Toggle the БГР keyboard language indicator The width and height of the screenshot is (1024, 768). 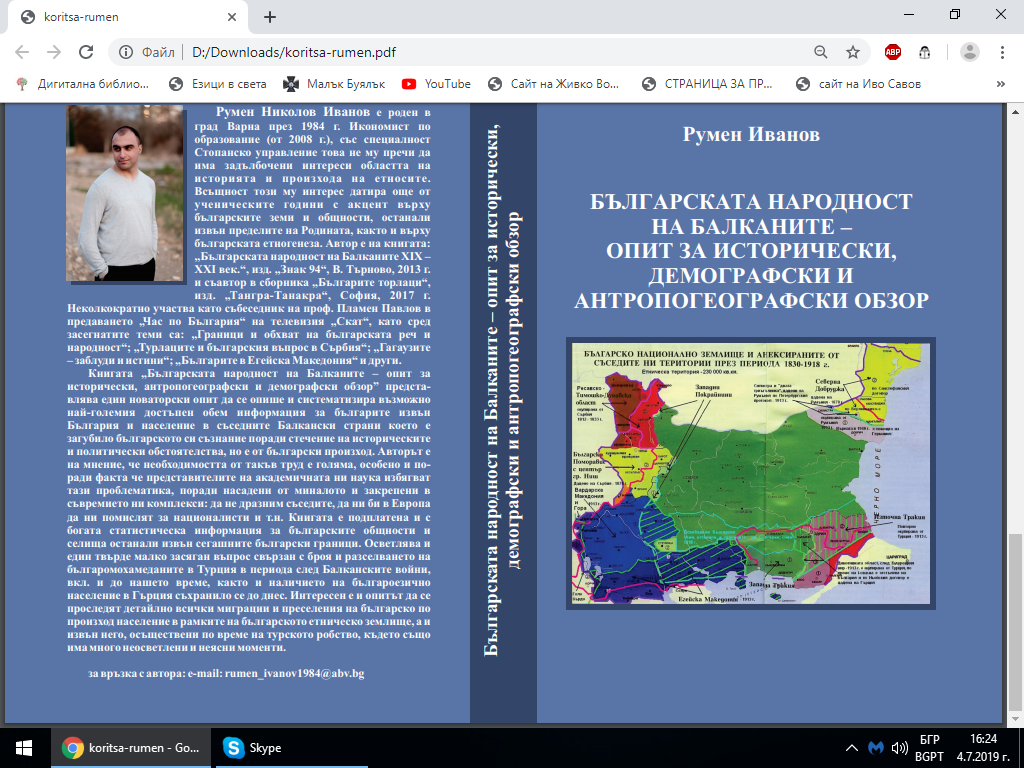pyautogui.click(x=929, y=741)
